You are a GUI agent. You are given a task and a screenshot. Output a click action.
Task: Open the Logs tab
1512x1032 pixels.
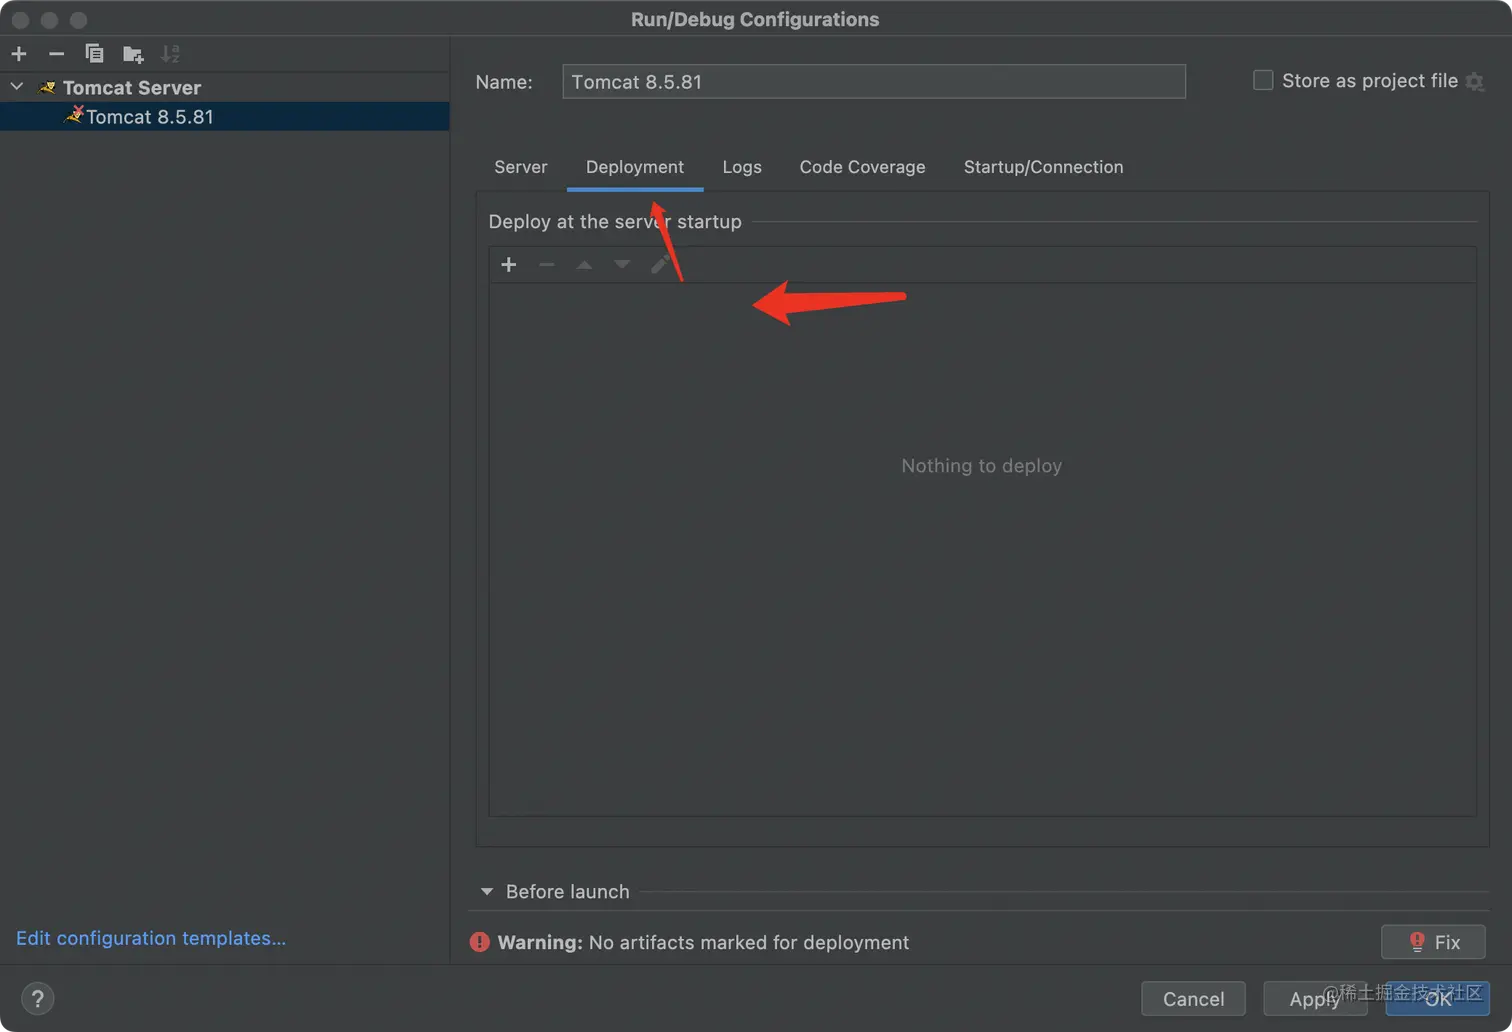click(742, 167)
